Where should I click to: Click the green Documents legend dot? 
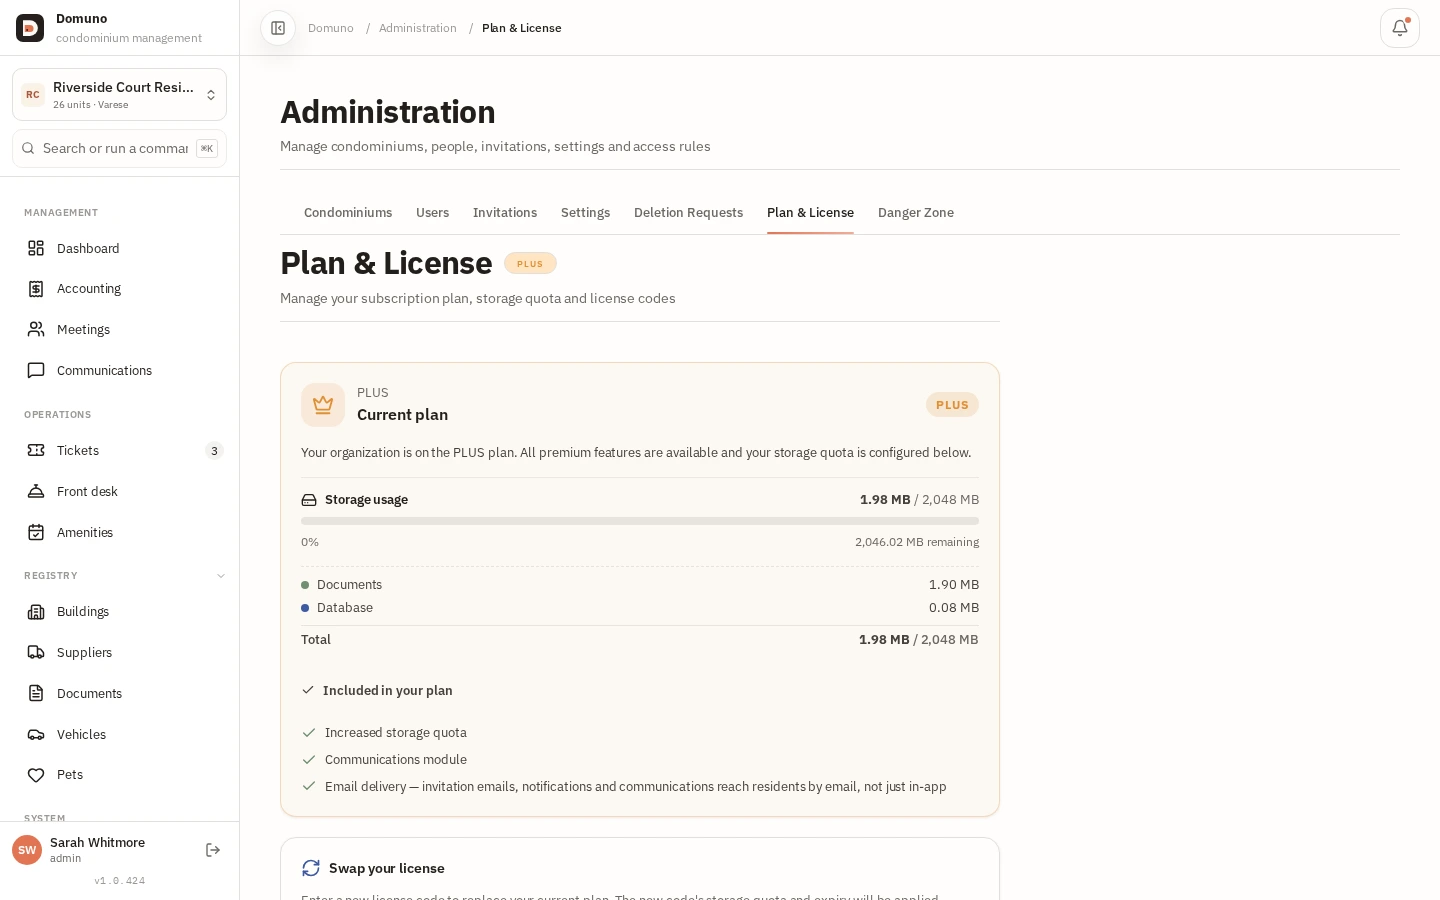pos(305,585)
